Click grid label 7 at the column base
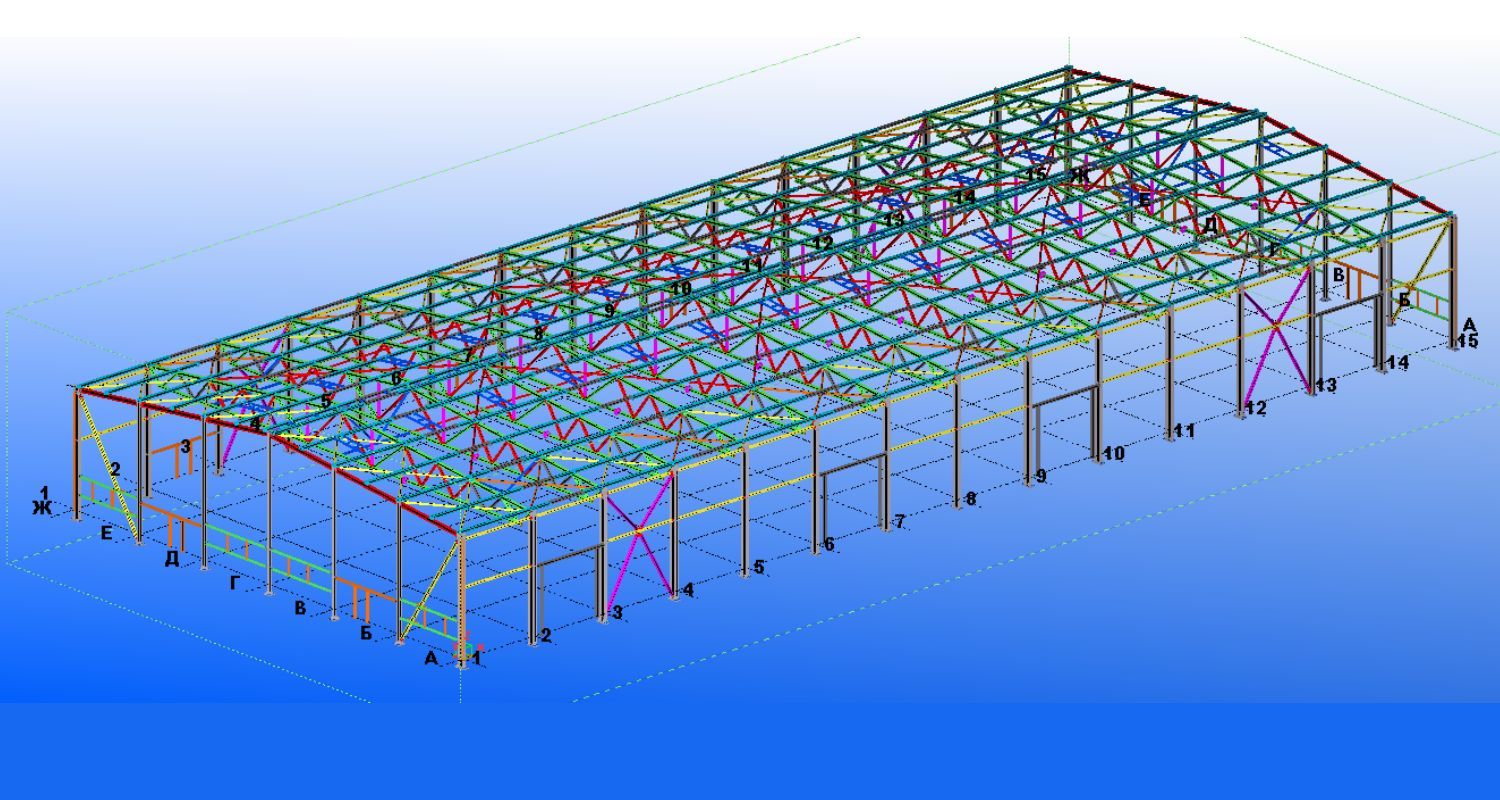 coord(899,522)
